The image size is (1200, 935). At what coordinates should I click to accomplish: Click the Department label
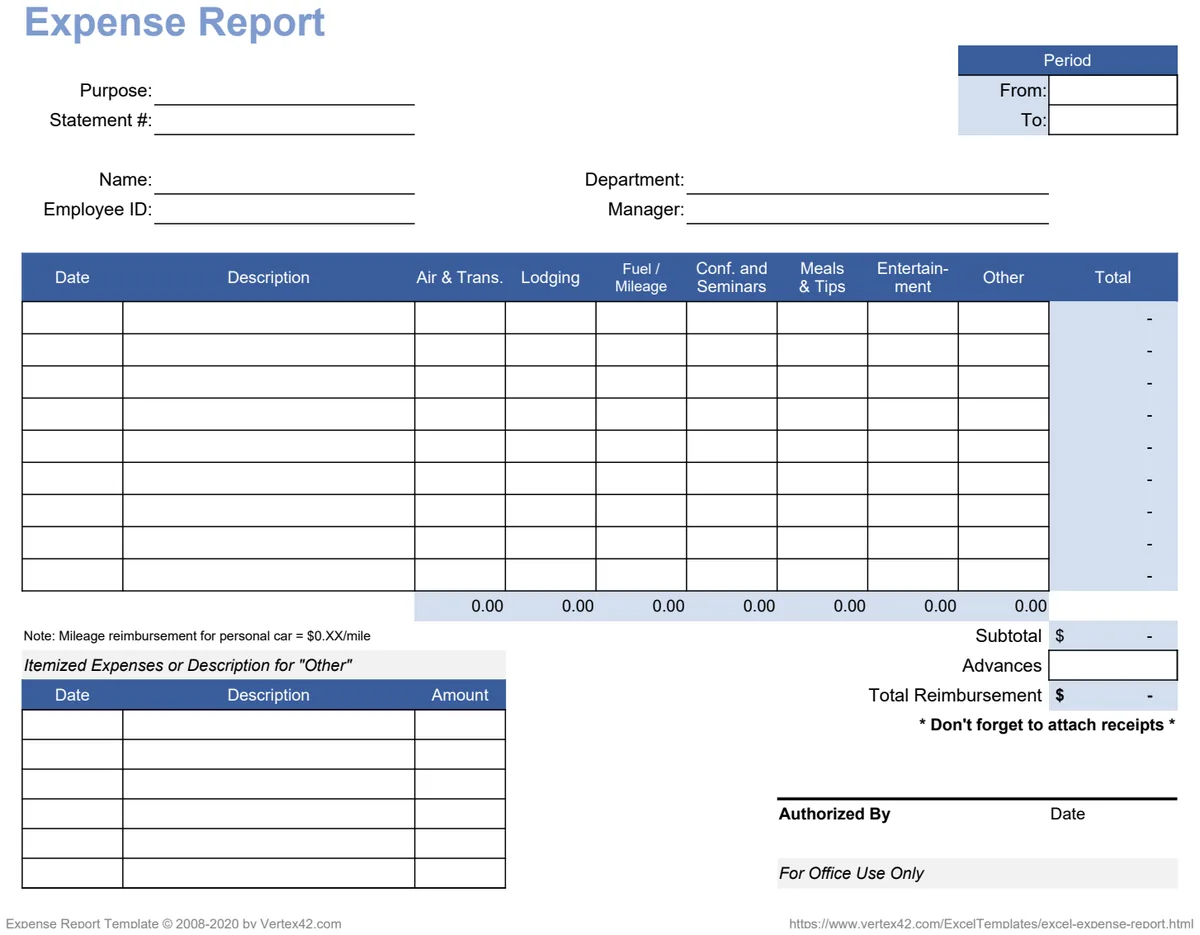pos(634,180)
